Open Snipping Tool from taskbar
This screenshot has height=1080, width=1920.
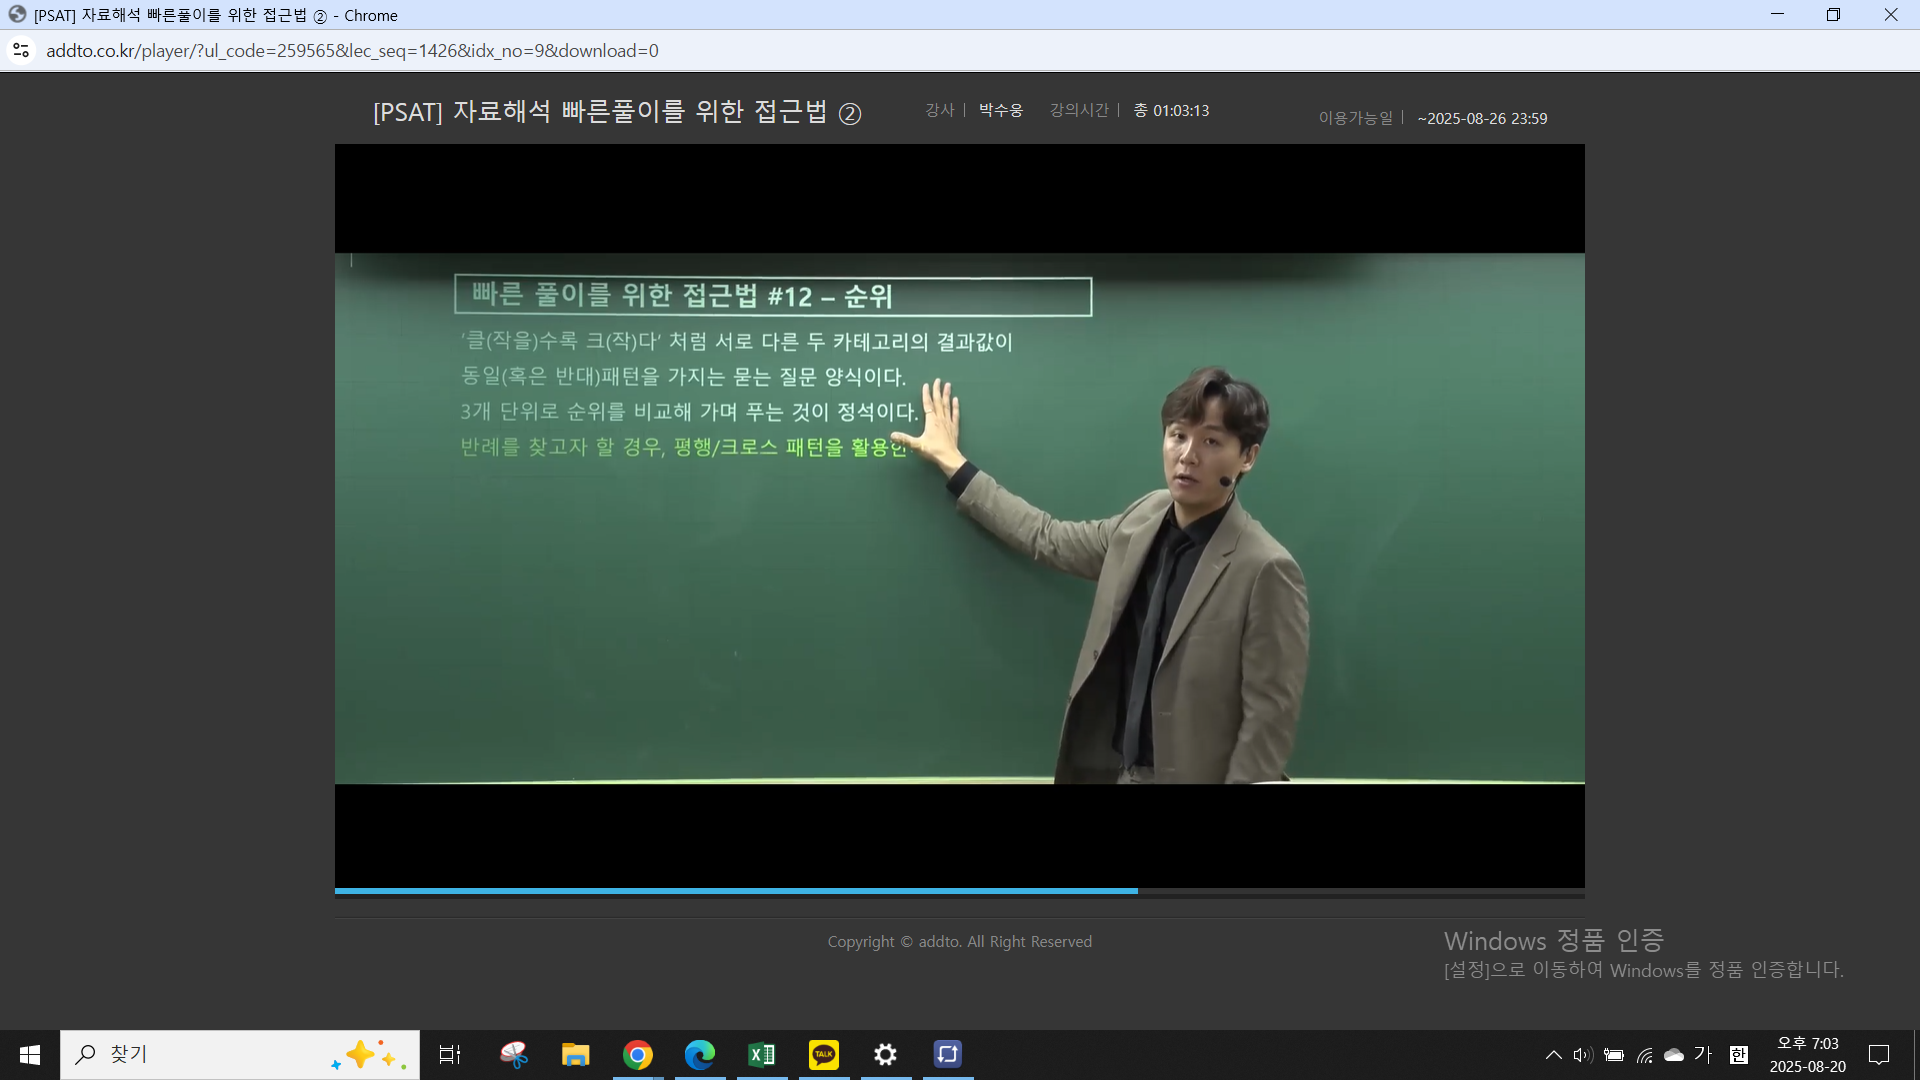514,1055
